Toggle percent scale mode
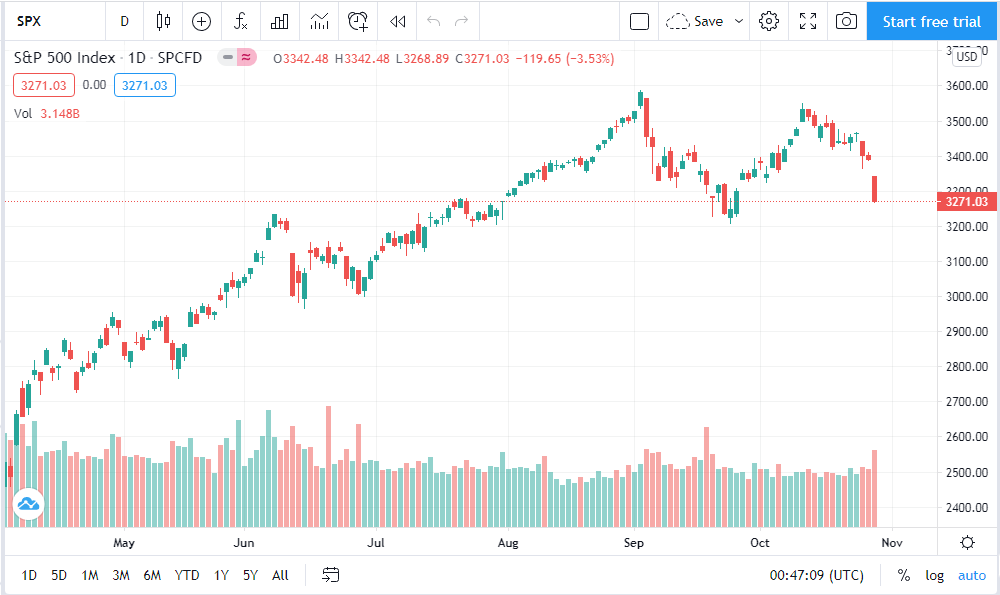 coord(904,575)
